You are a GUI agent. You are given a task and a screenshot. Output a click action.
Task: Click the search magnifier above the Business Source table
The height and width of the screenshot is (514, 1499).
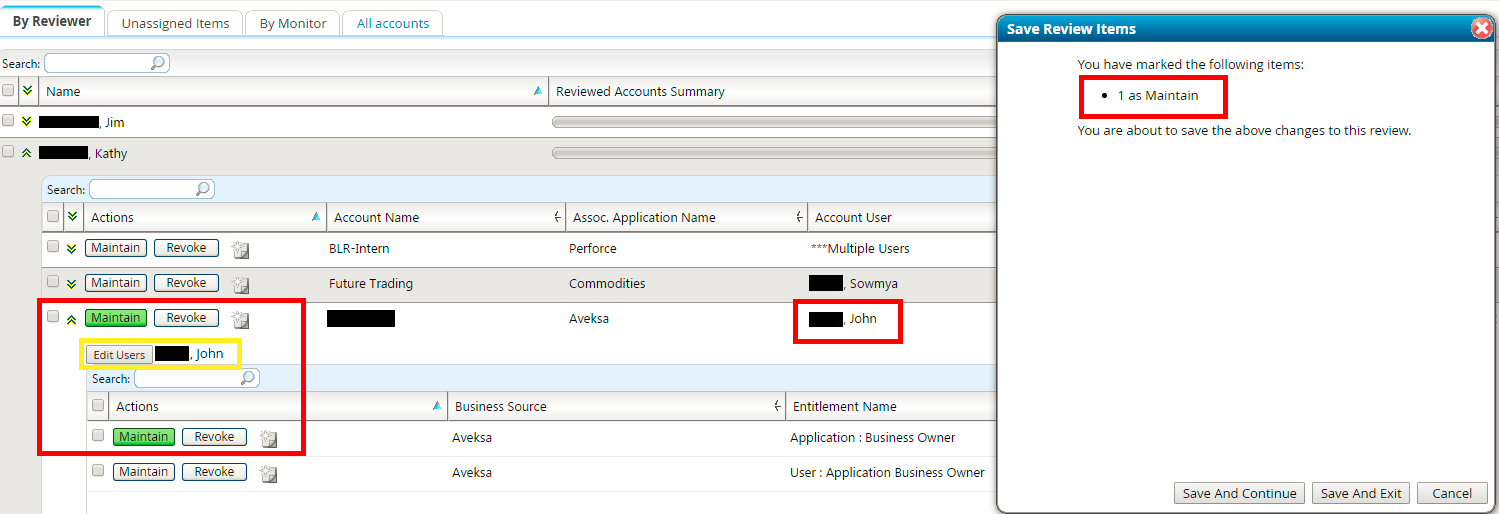(x=249, y=378)
